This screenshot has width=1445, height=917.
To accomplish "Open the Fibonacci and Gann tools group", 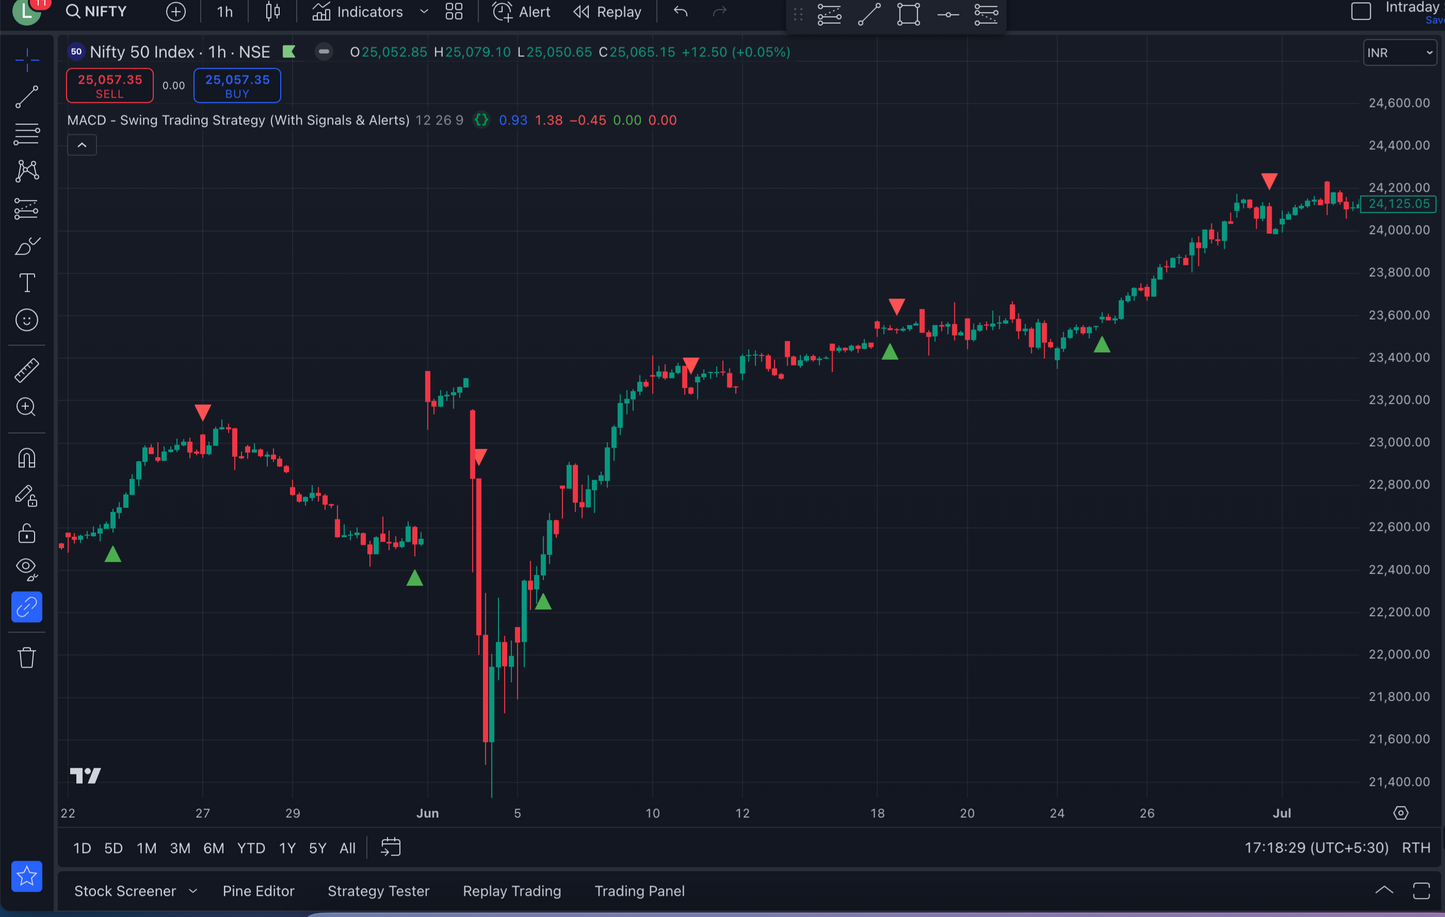I will pyautogui.click(x=27, y=134).
